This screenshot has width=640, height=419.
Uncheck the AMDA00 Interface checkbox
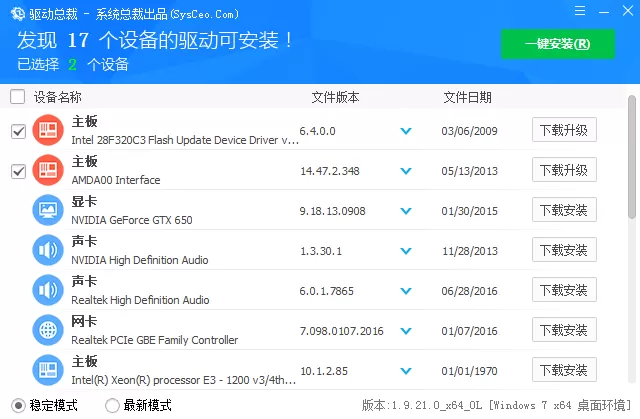[18, 171]
